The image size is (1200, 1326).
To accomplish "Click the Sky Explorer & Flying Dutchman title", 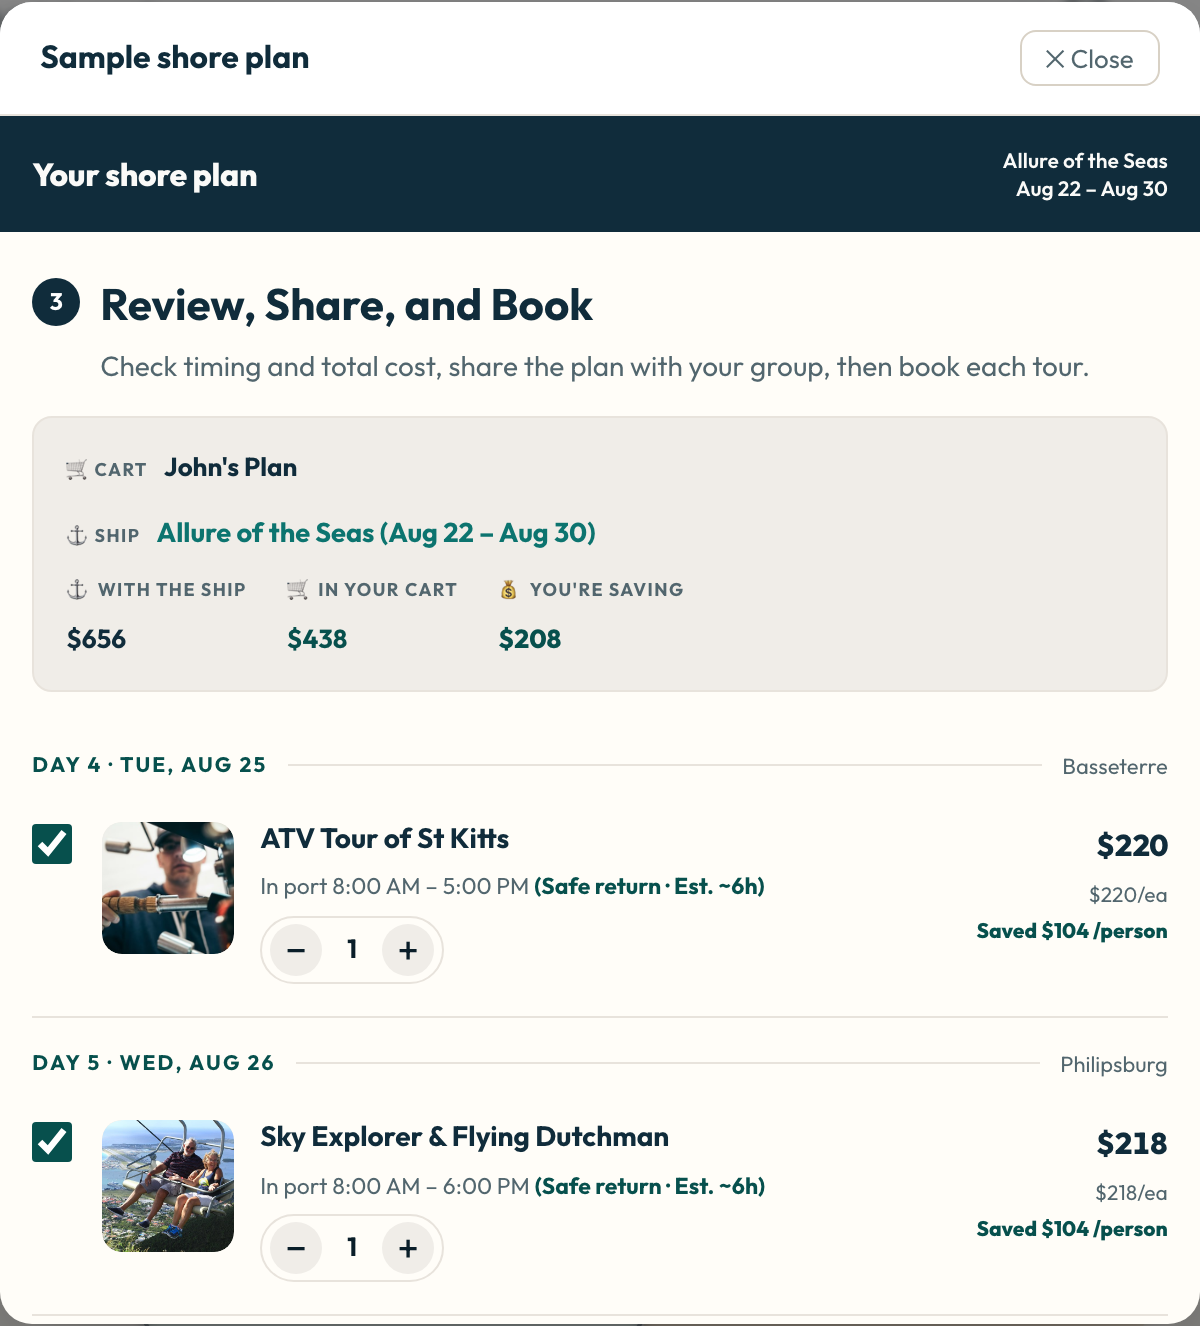I will coord(465,1137).
